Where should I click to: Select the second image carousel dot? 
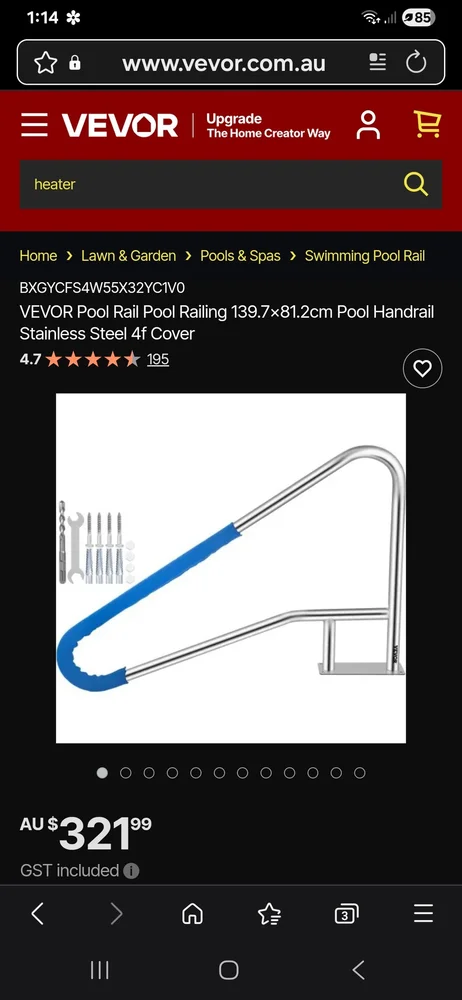(126, 773)
